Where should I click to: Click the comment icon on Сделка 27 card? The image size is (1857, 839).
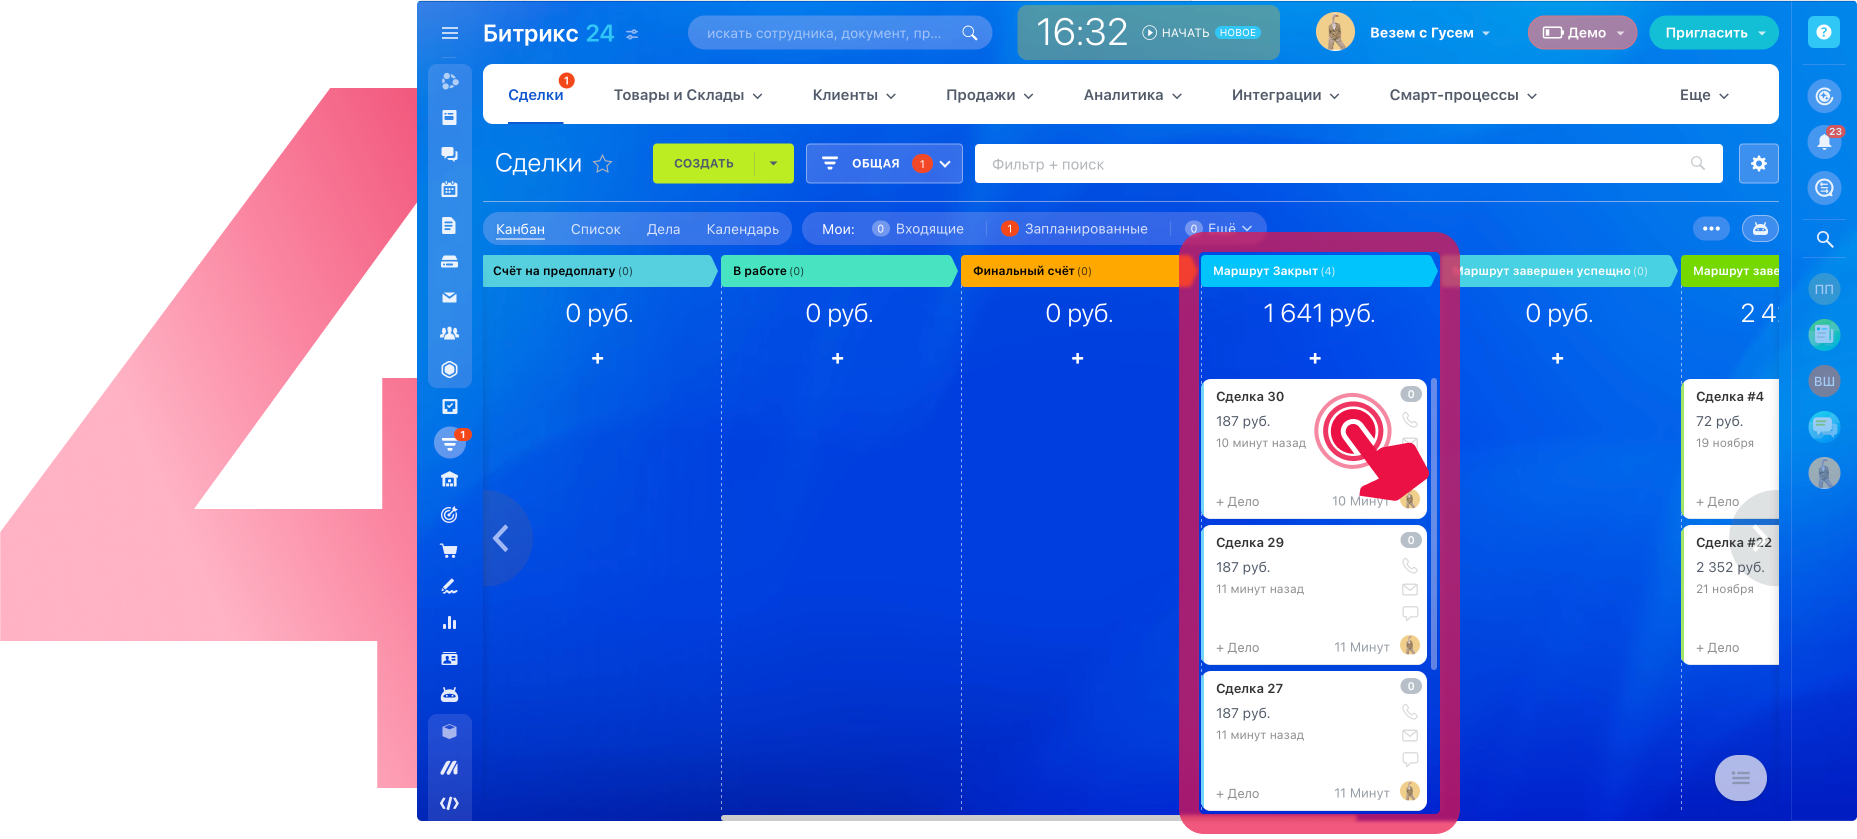click(x=1410, y=759)
